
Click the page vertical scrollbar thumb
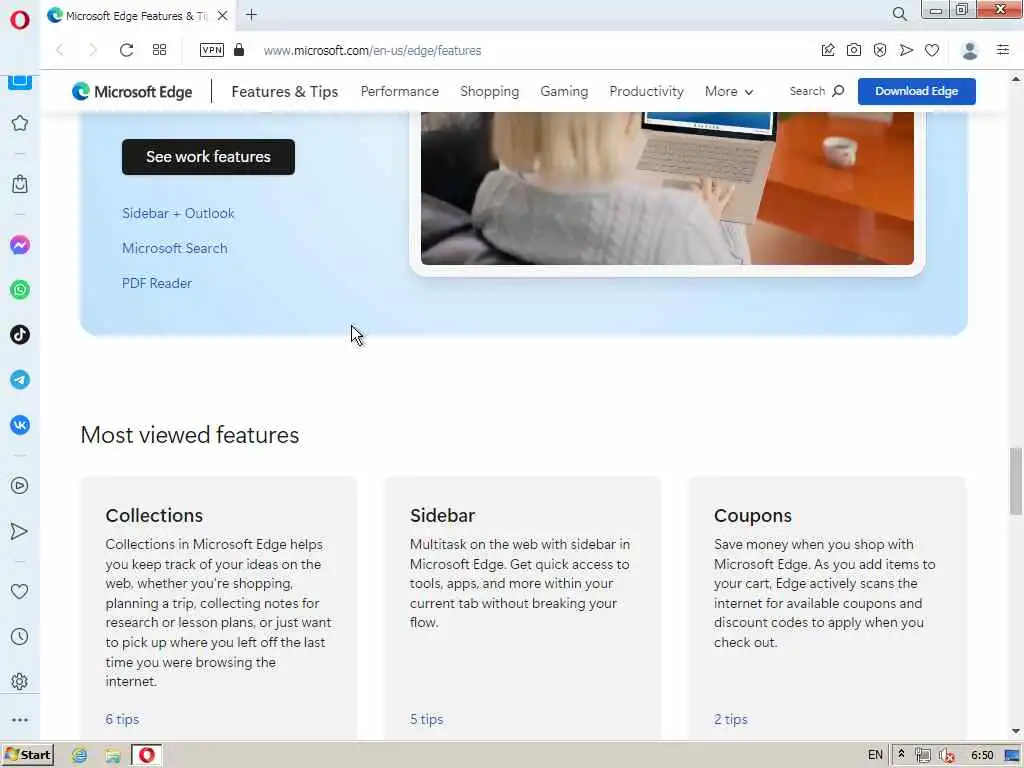pos(1016,481)
